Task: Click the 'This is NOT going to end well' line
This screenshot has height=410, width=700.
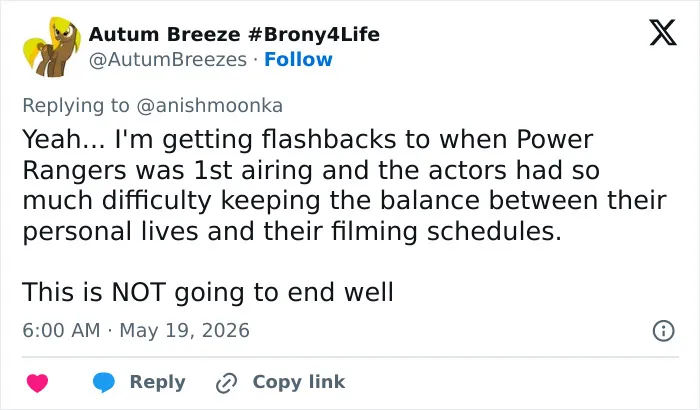Action: [x=208, y=293]
